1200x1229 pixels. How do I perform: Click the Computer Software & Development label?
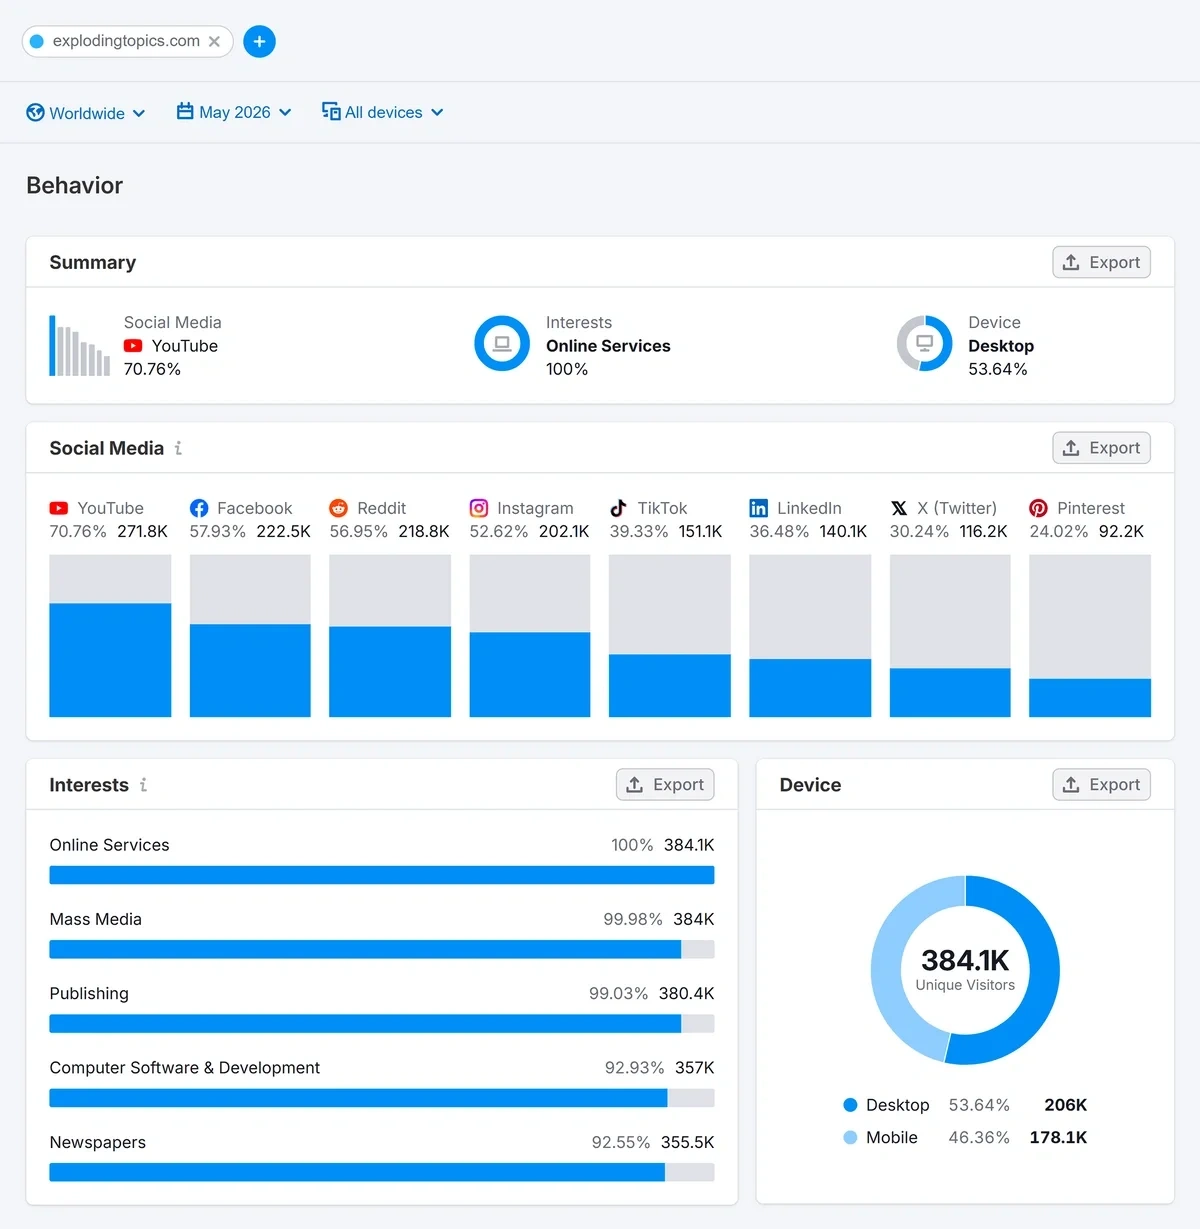point(185,1068)
